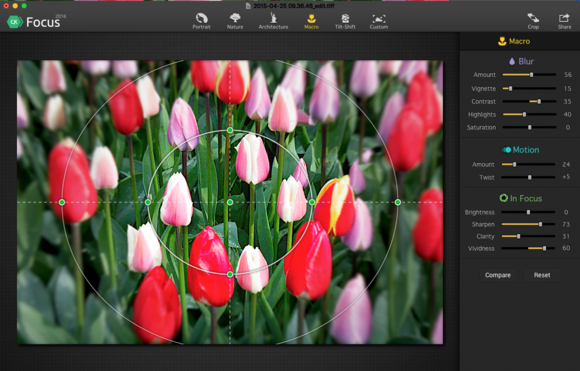The height and width of the screenshot is (371, 580).
Task: Adjust the Motion Amount slider
Action: [528, 164]
